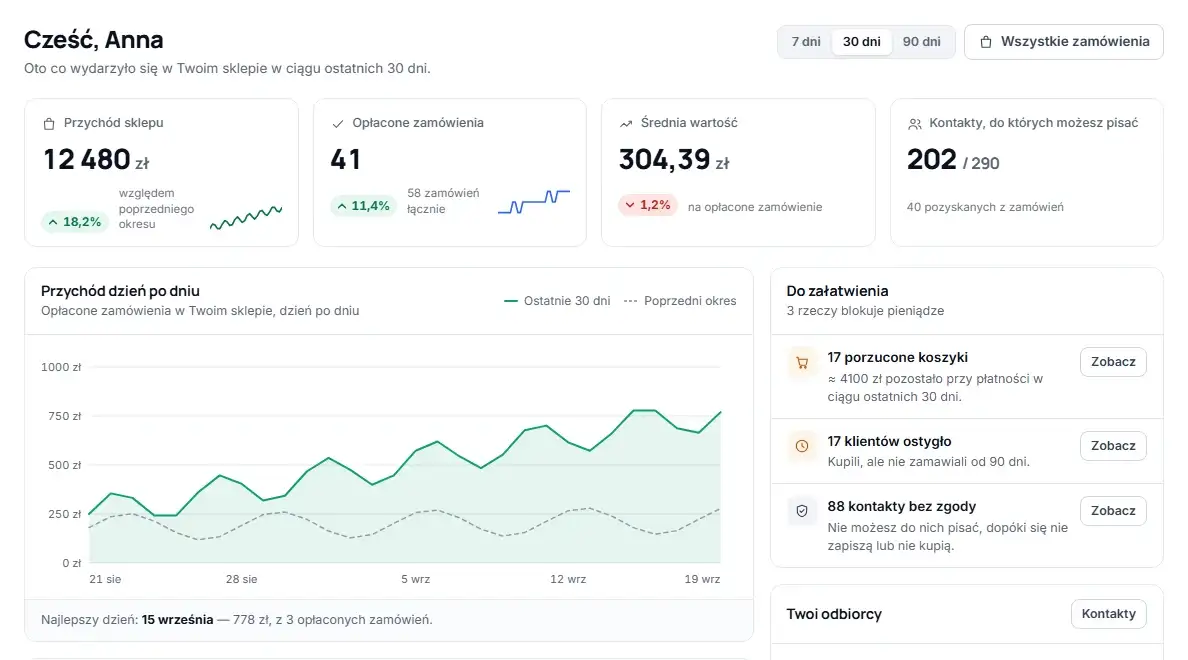Click the clock icon beside klientów ostygło

coord(802,446)
